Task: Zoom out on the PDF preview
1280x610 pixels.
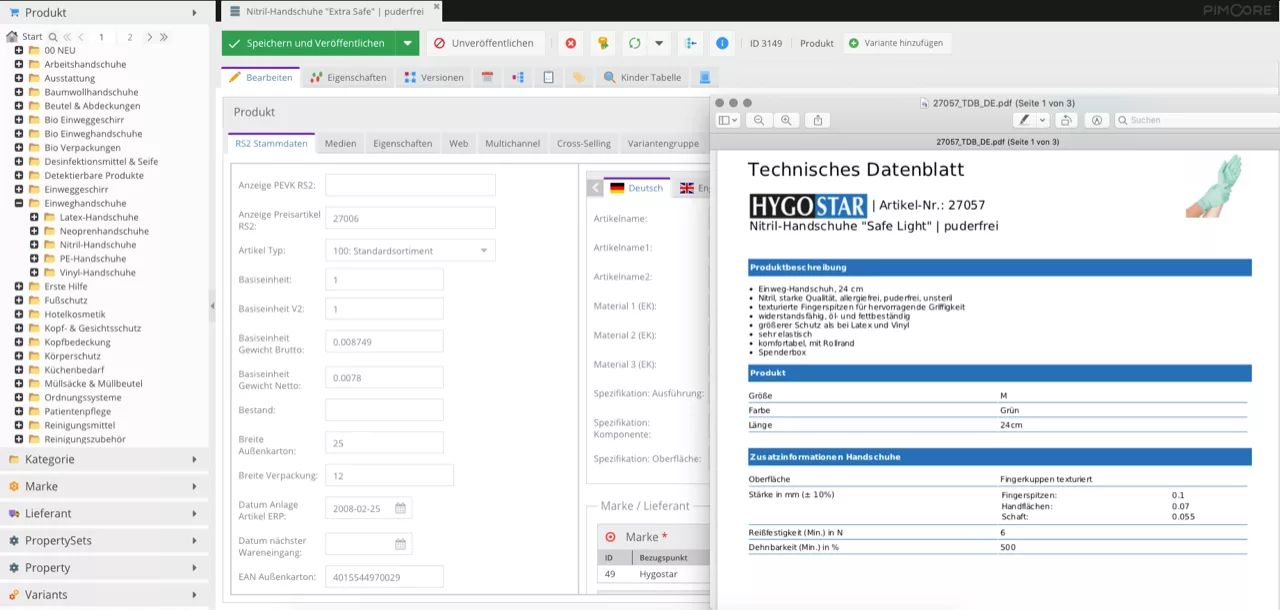Action: tap(759, 120)
